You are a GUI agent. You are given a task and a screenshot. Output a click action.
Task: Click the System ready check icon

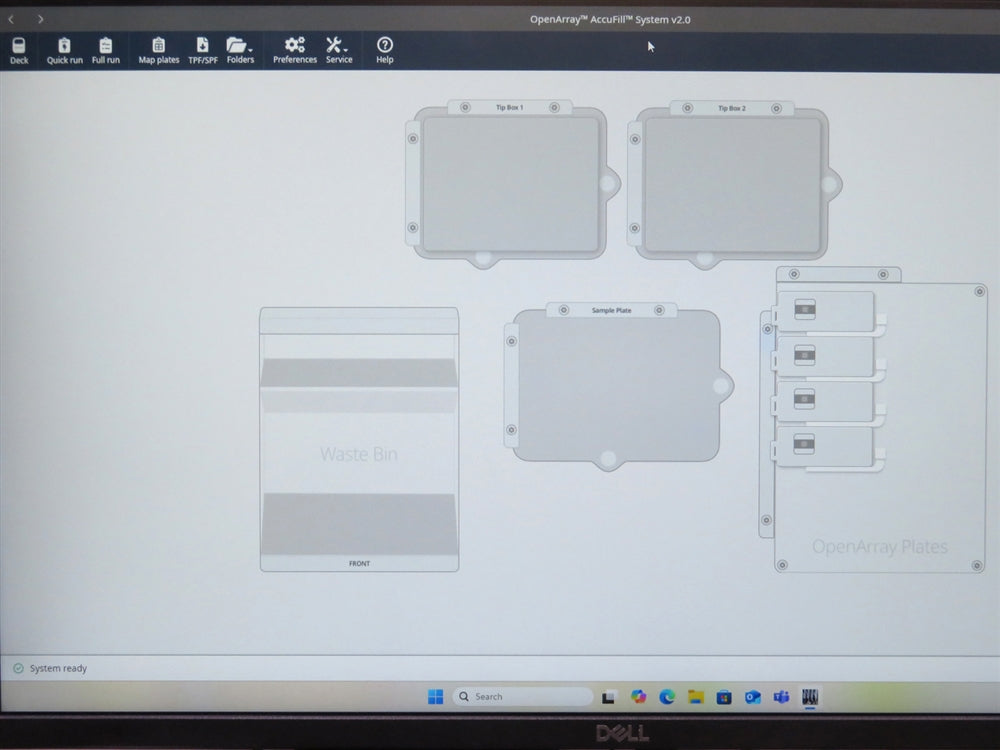click(18, 668)
